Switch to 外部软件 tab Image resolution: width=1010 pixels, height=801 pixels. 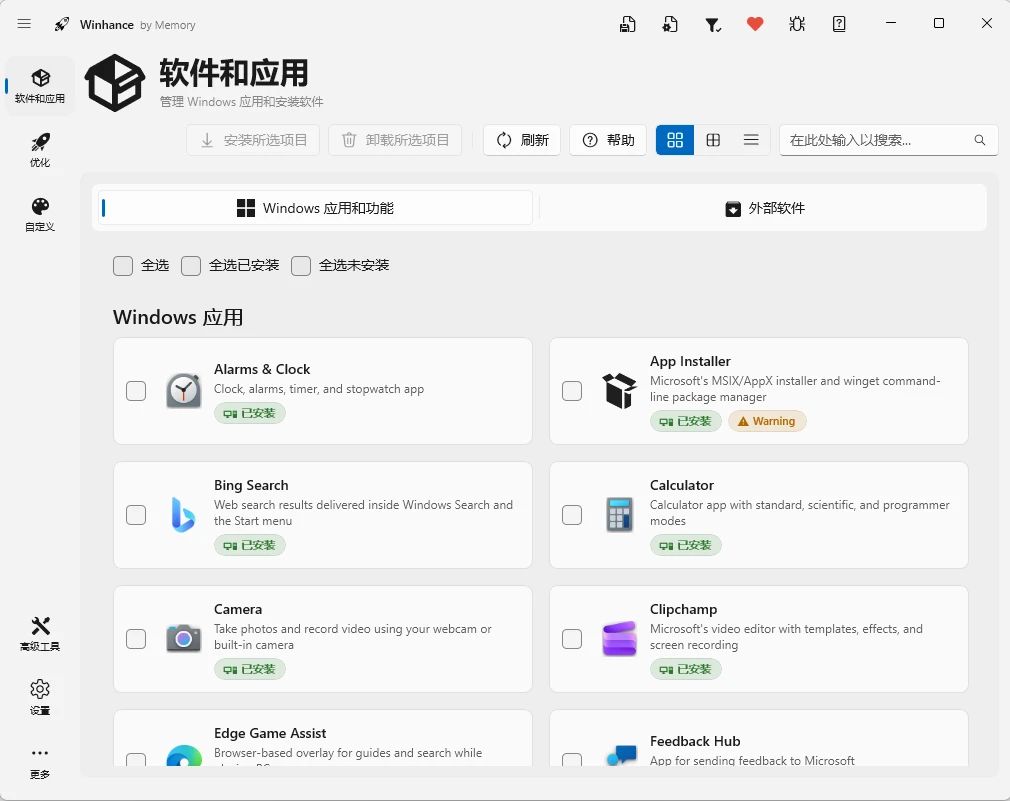(x=765, y=208)
